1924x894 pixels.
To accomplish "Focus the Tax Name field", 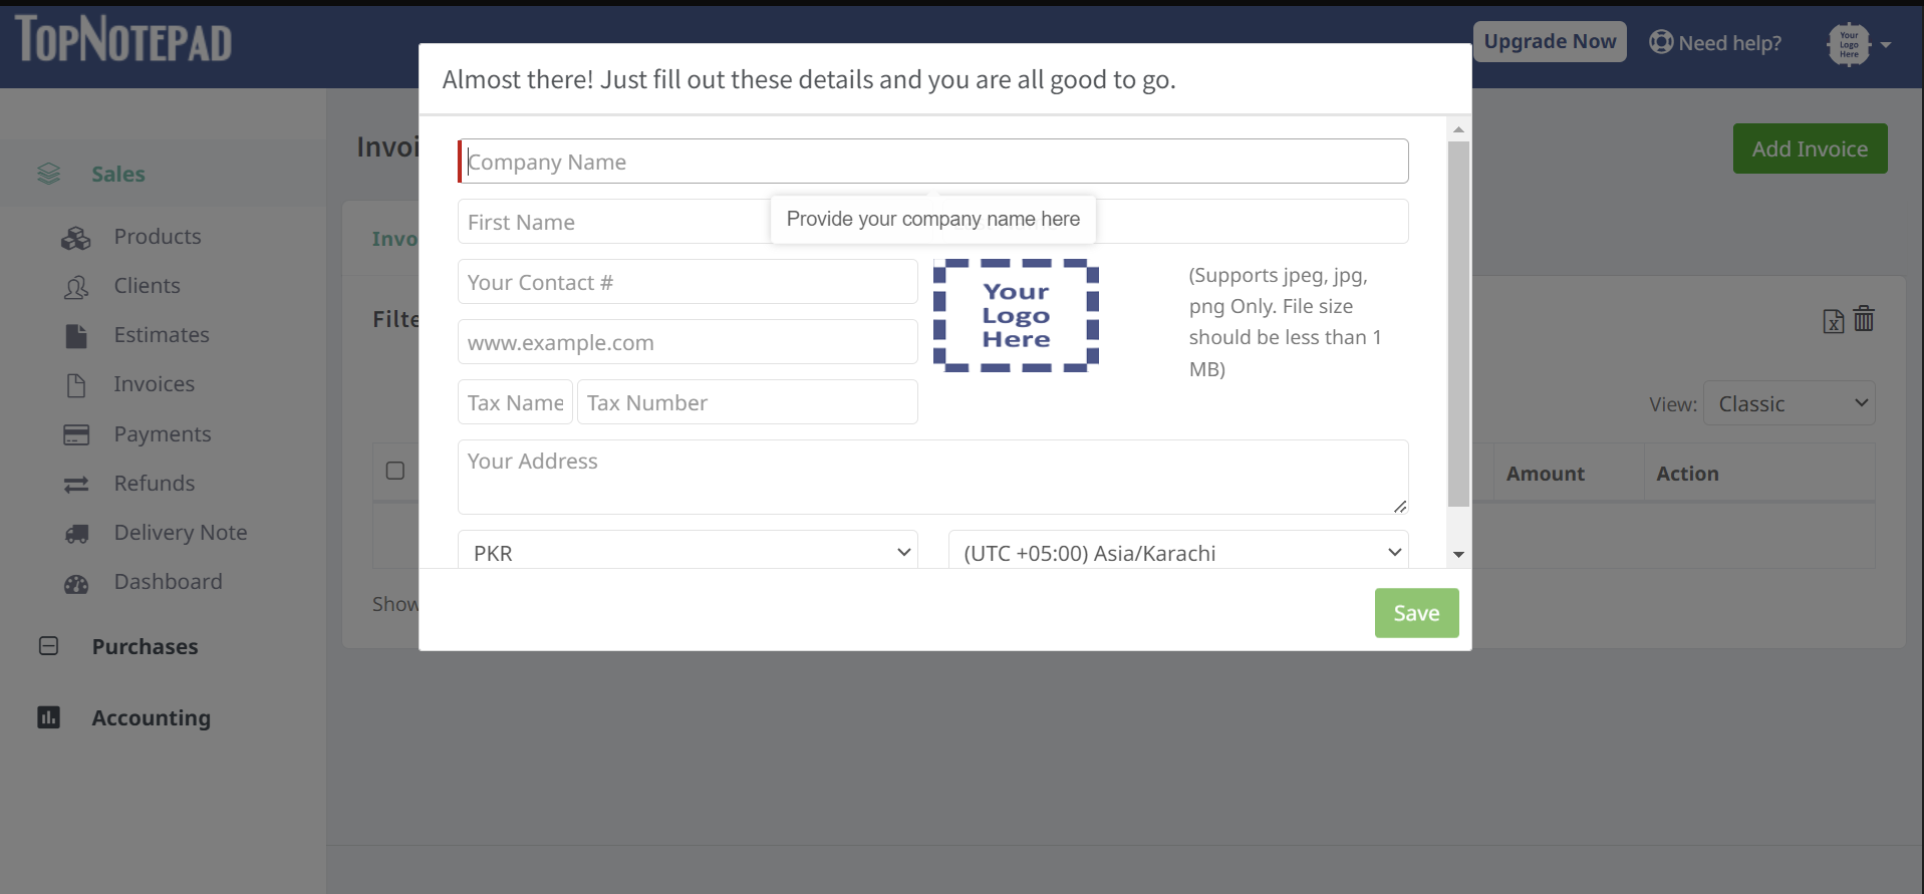I will pos(515,402).
